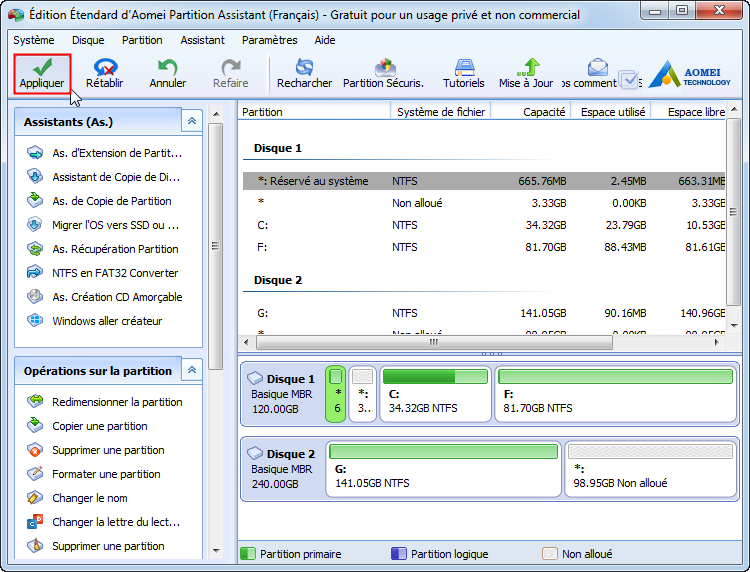
Task: Select C: 34.32GB NTFS disk block
Action: tap(435, 395)
